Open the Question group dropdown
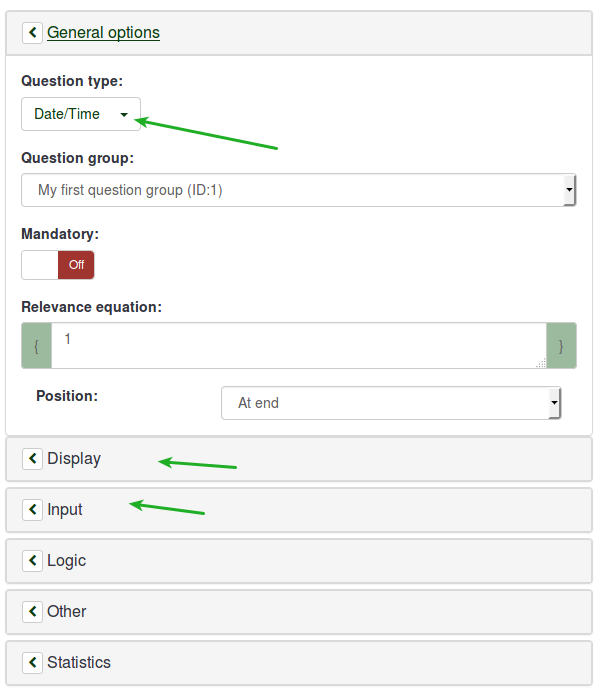The width and height of the screenshot is (601, 697). point(298,190)
